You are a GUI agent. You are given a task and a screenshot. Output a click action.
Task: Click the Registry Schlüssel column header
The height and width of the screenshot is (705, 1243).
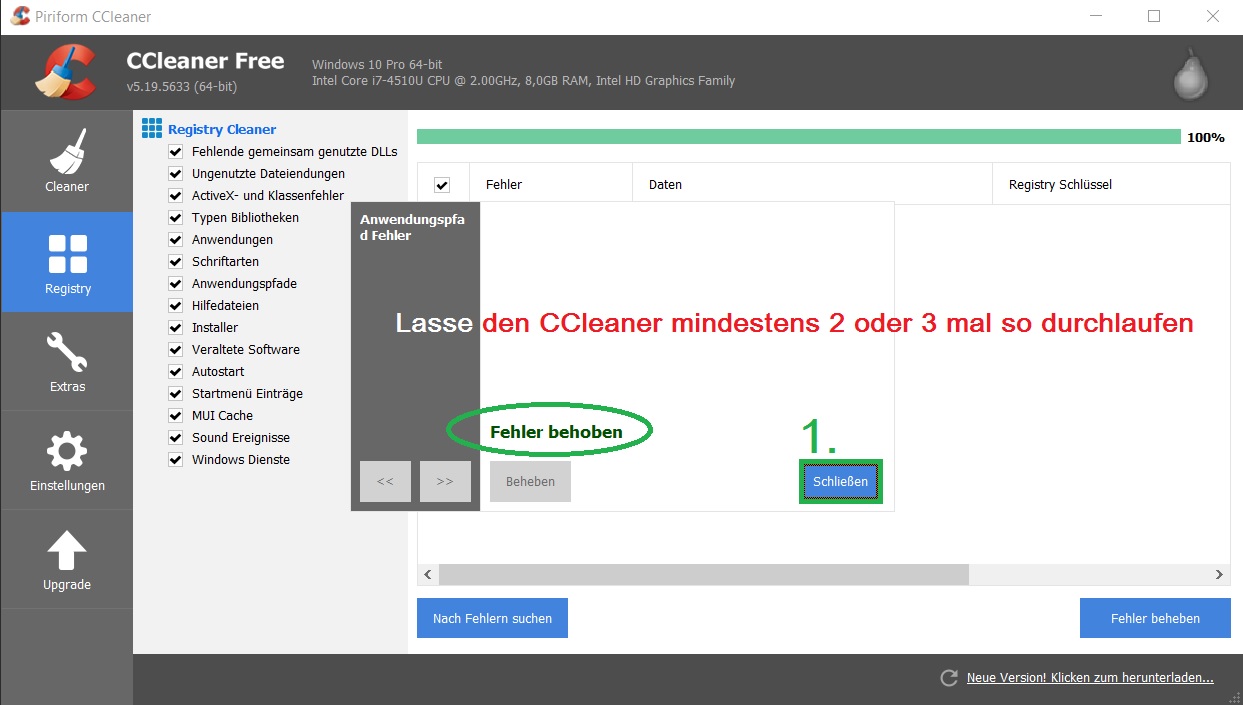tap(1111, 184)
